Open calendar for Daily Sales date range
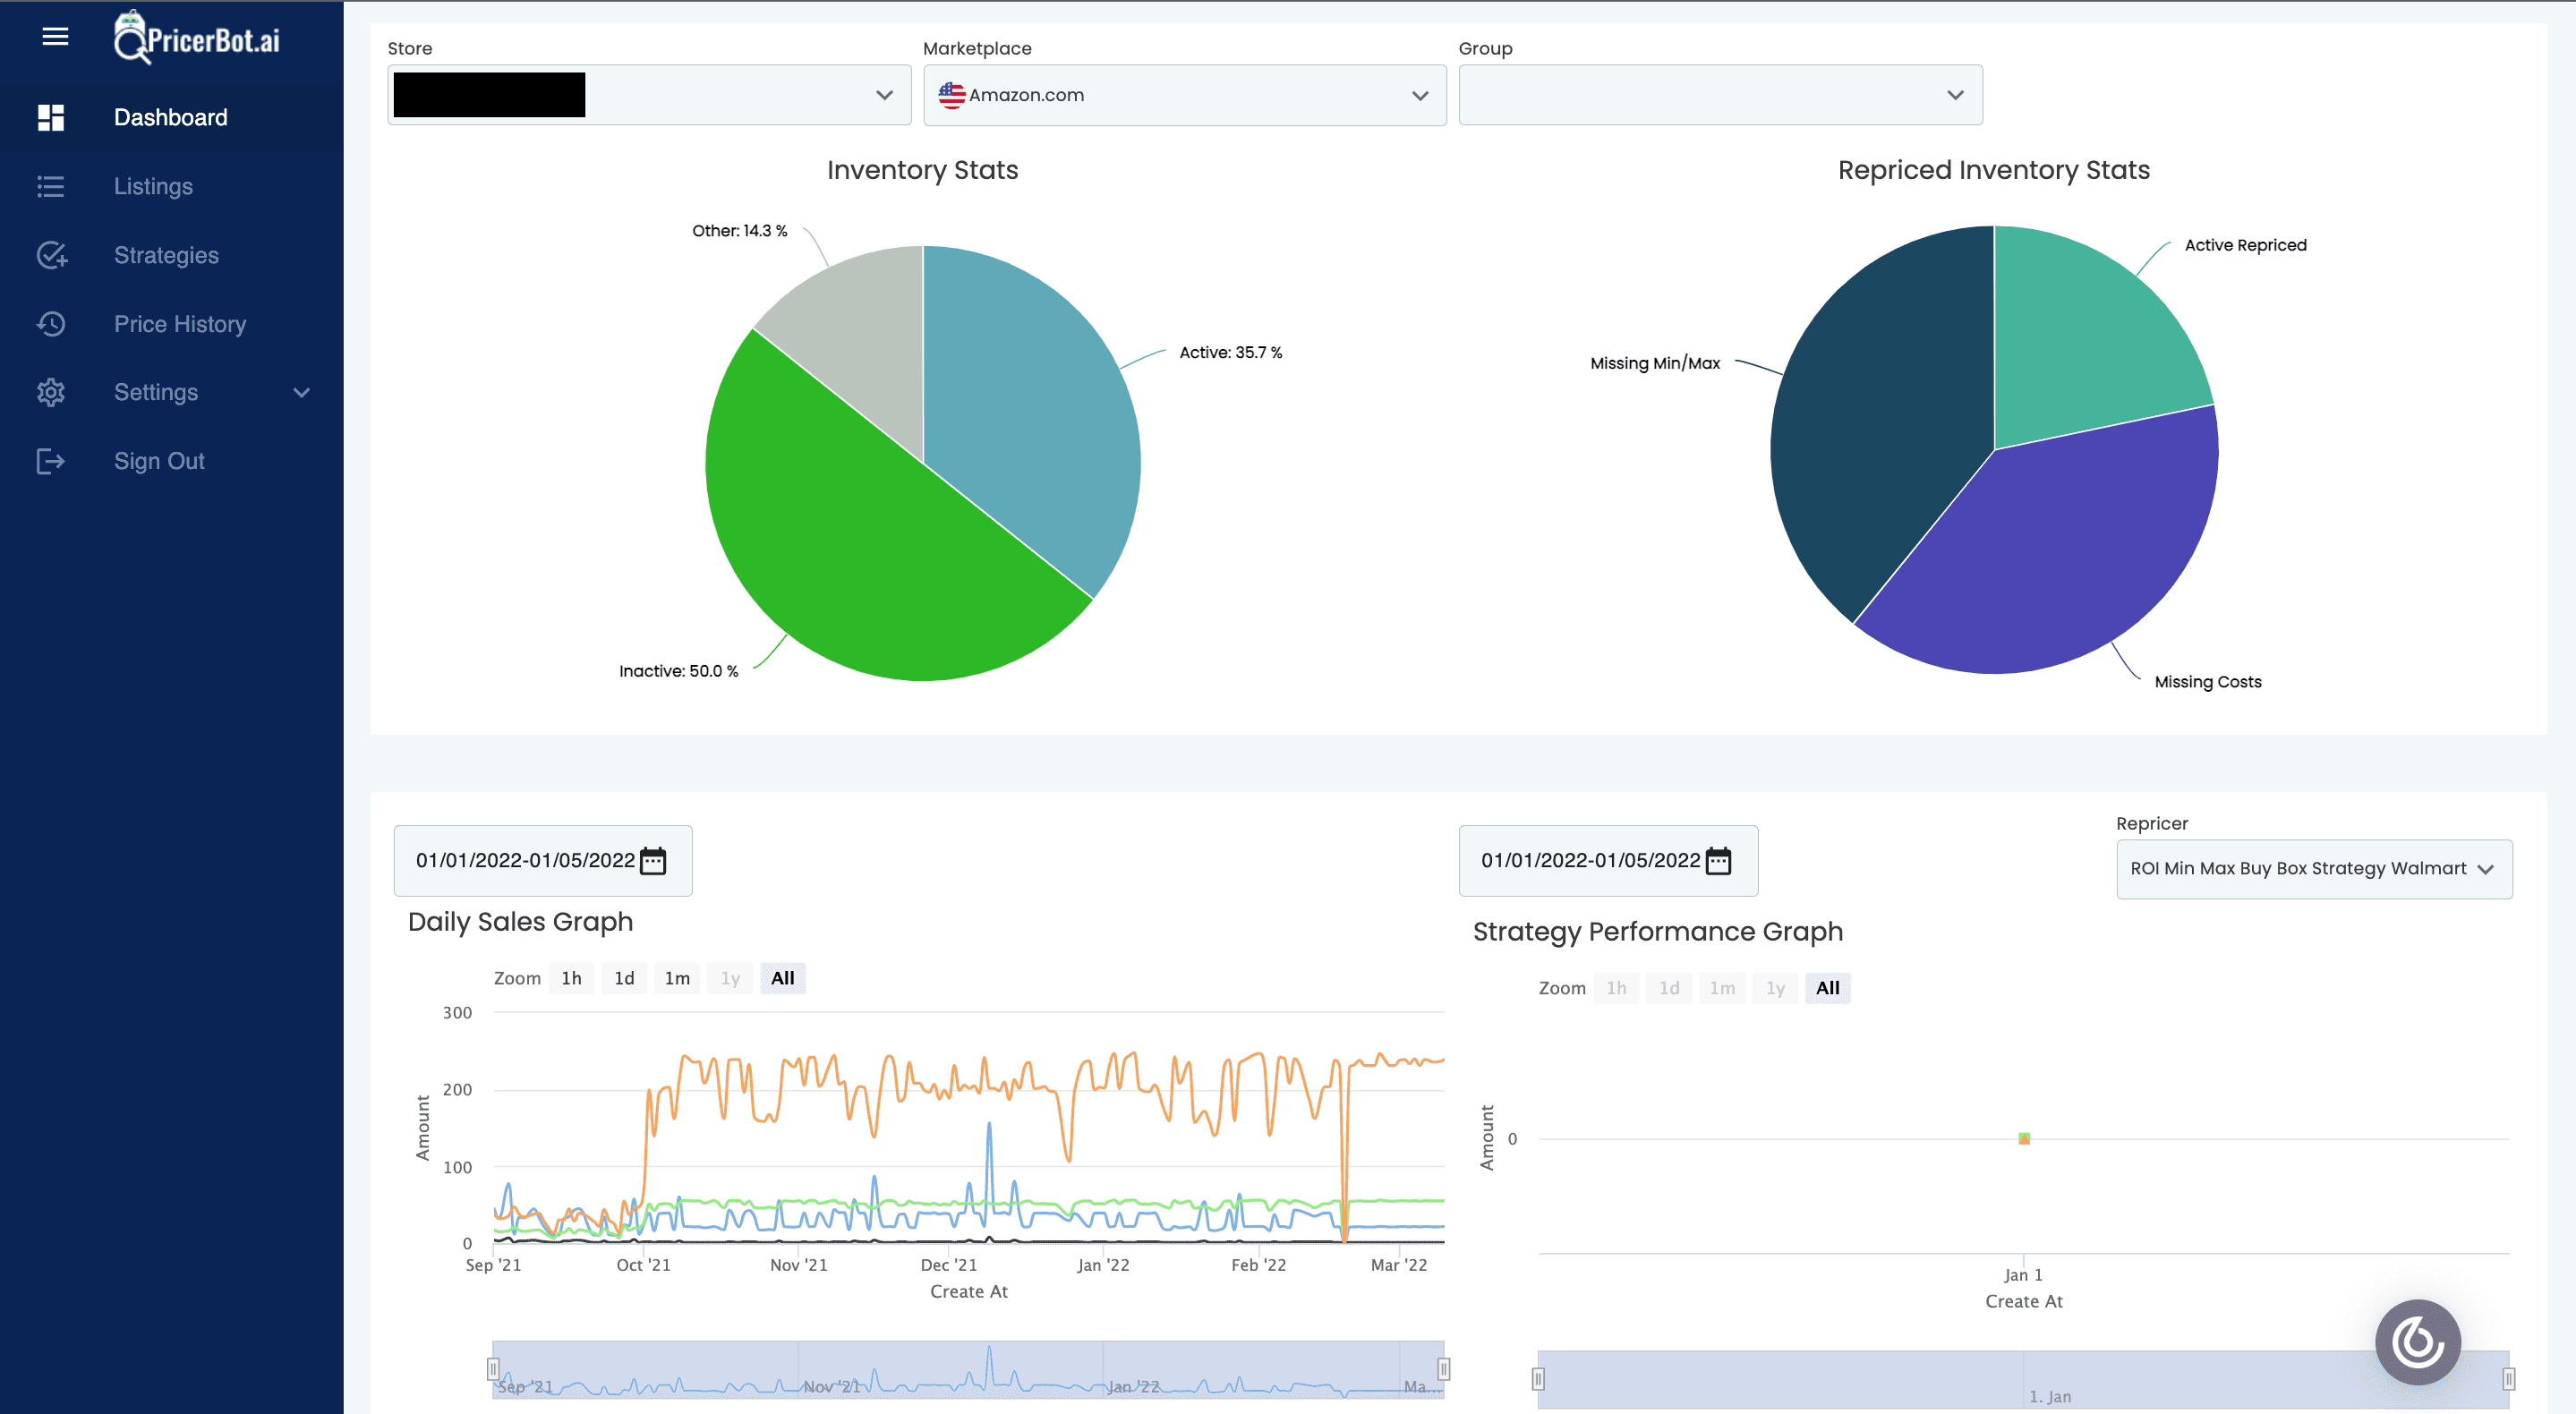The height and width of the screenshot is (1414, 2576). pyautogui.click(x=653, y=861)
